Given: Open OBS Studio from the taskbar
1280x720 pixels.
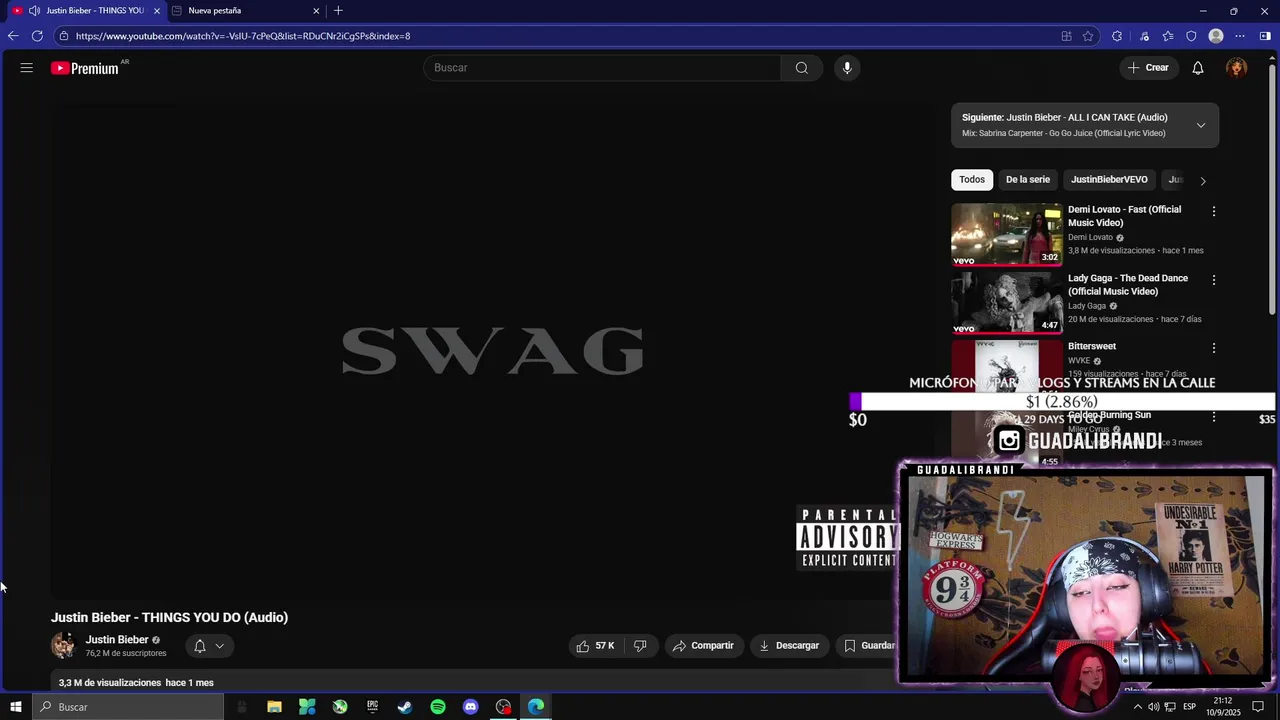Looking at the screenshot, I should 503,707.
